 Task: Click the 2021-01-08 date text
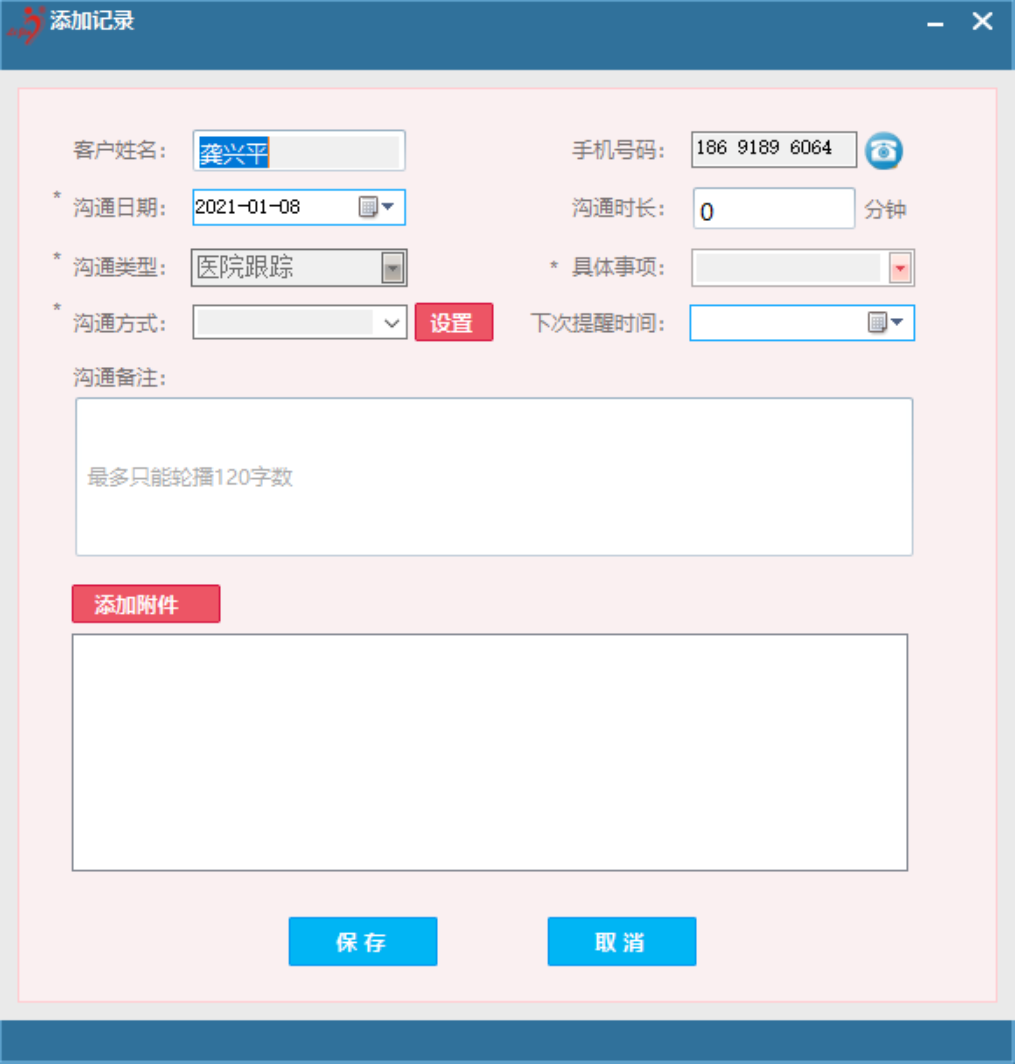pyautogui.click(x=248, y=207)
